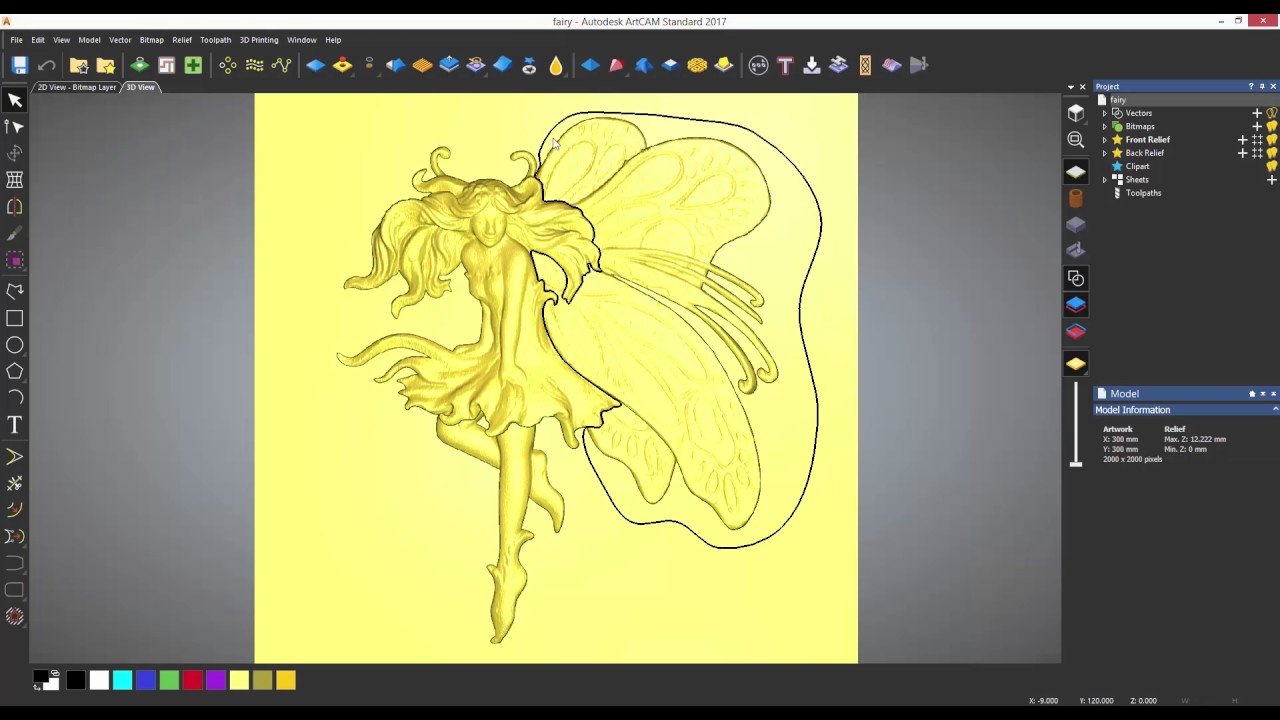Viewport: 1280px width, 720px height.
Task: Open the File menu
Action: pyautogui.click(x=17, y=40)
